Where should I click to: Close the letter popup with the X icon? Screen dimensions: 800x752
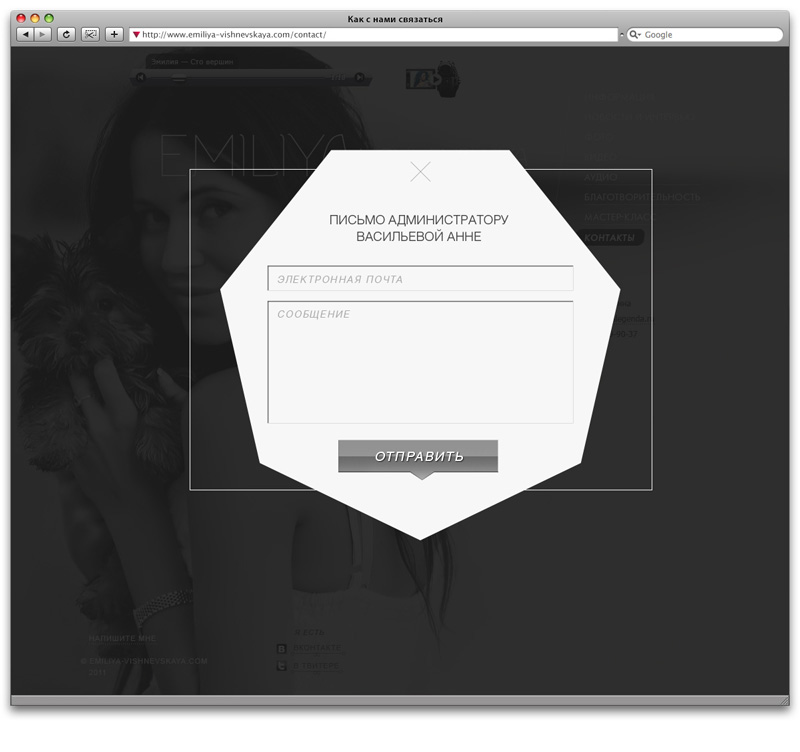[420, 172]
